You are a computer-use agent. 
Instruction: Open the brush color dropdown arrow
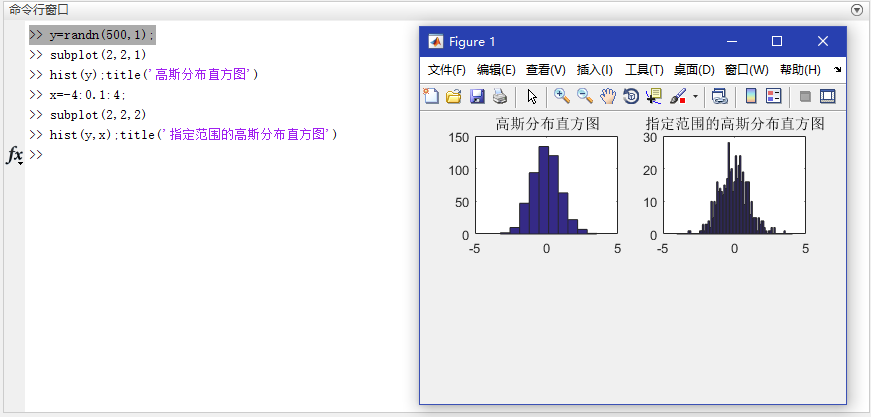[695, 97]
